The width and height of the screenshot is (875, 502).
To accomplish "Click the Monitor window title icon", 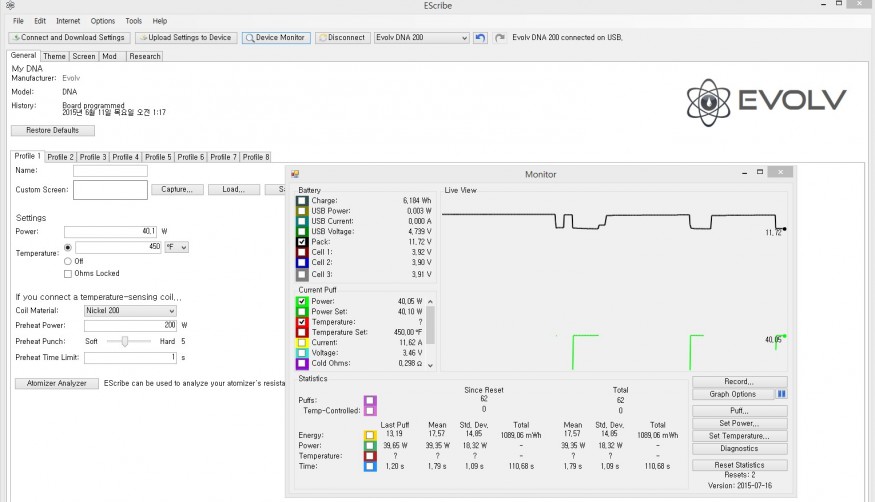I will click(295, 174).
